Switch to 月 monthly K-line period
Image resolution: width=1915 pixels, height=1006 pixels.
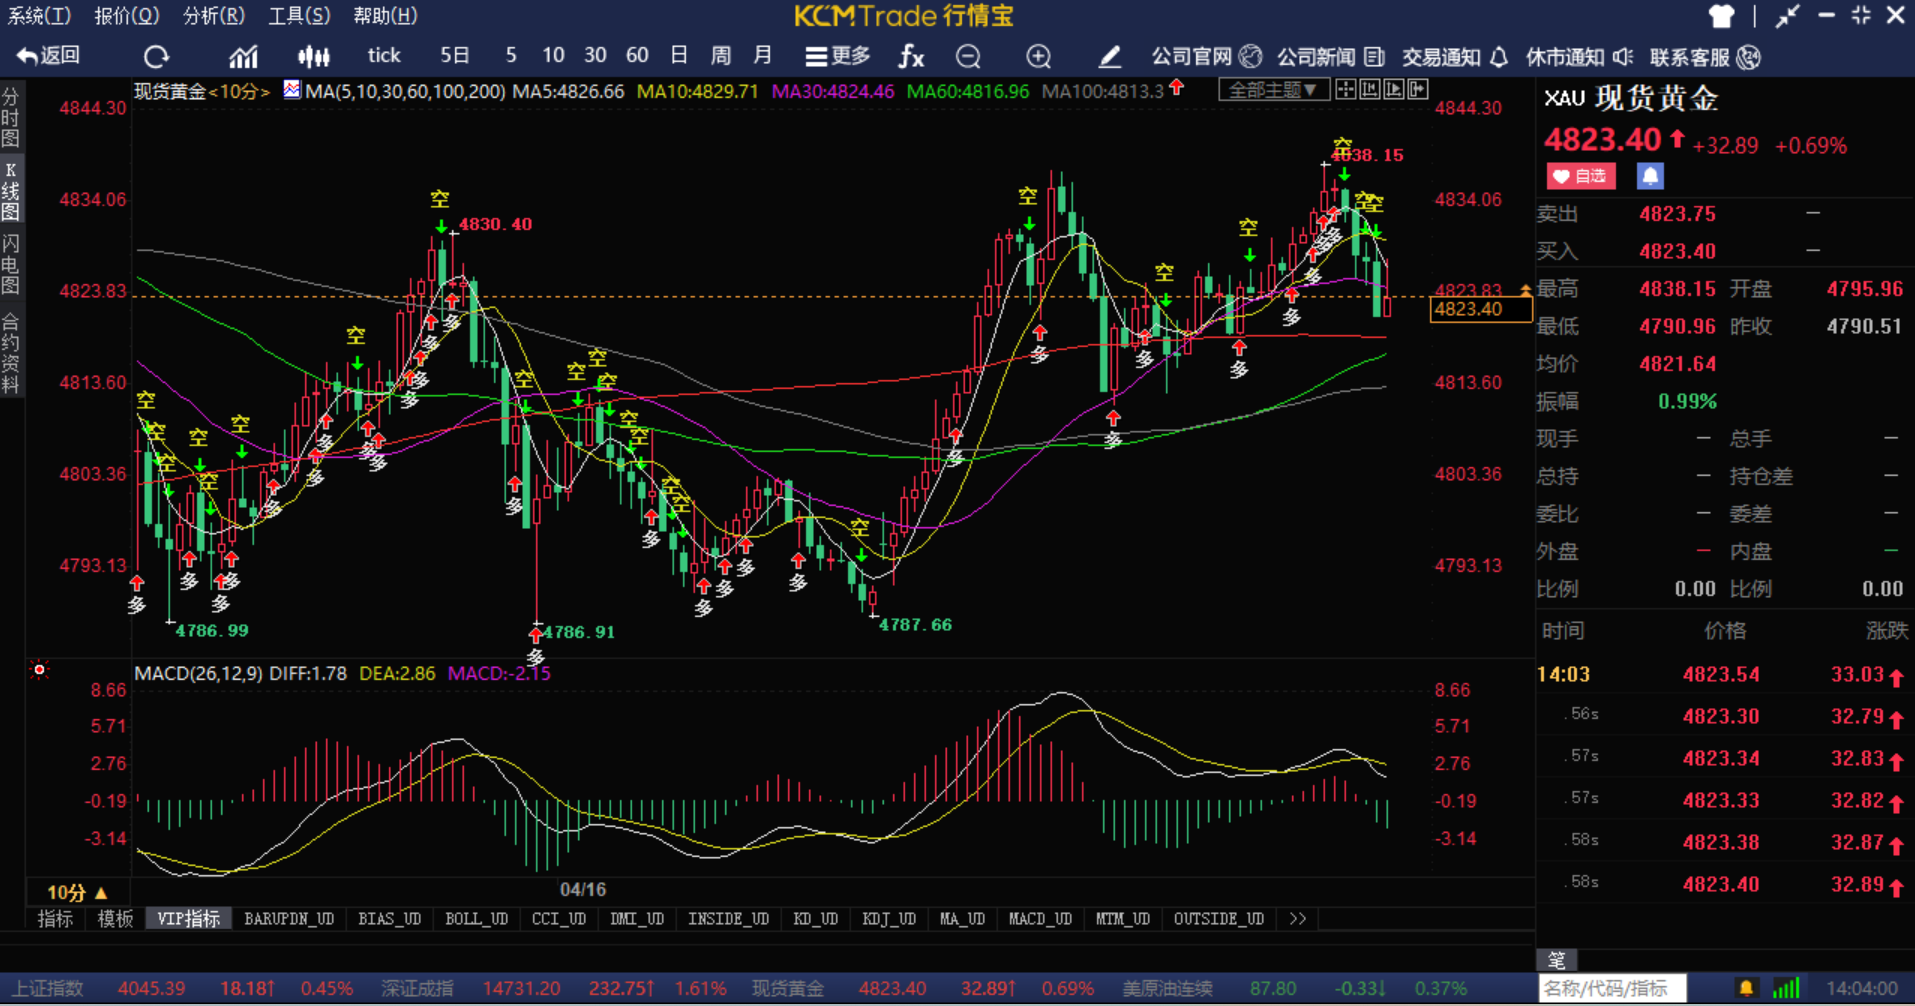763,56
